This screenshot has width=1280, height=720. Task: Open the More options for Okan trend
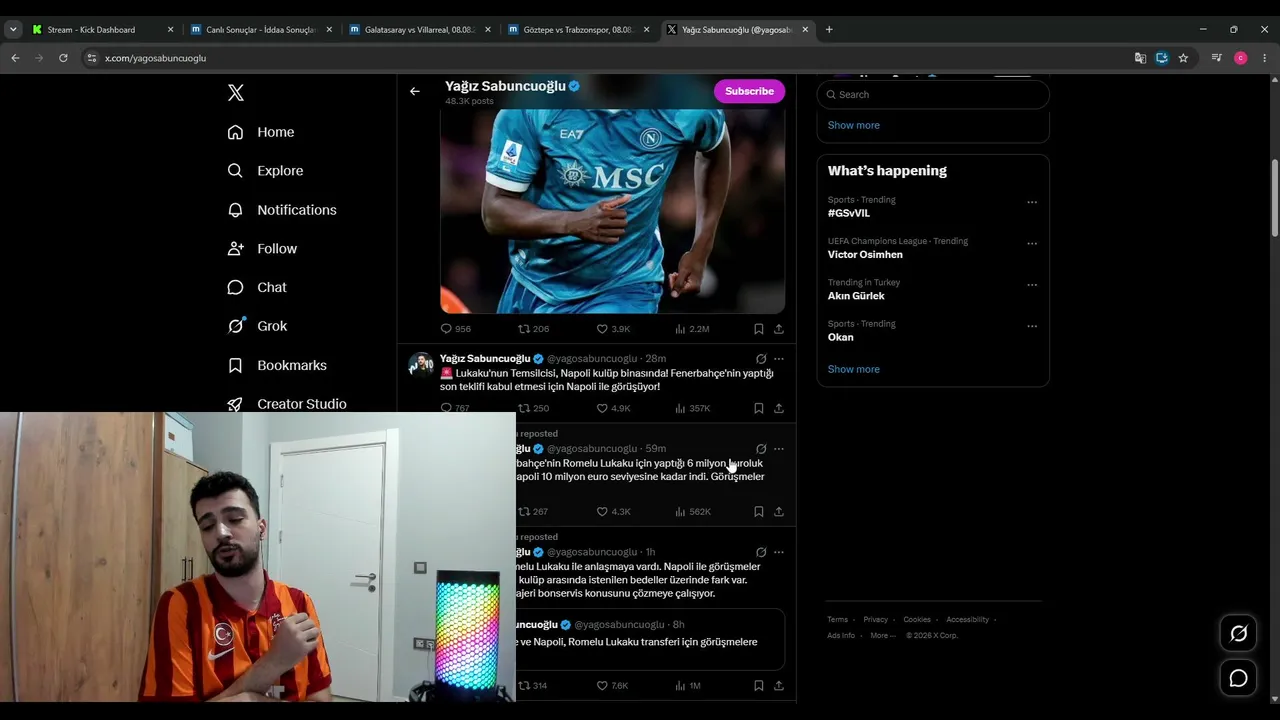point(1032,326)
